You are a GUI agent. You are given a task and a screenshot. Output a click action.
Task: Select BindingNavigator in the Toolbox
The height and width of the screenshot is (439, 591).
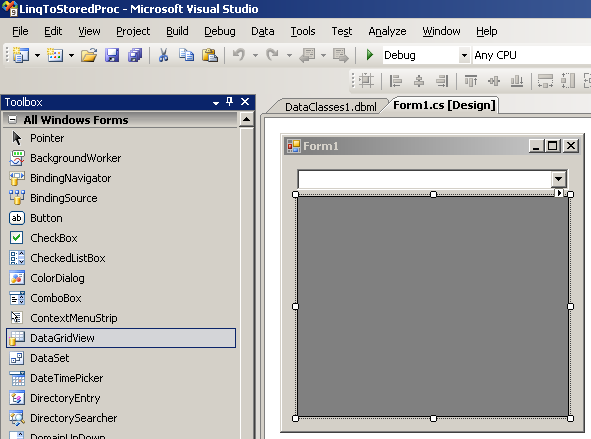pos(121,178)
